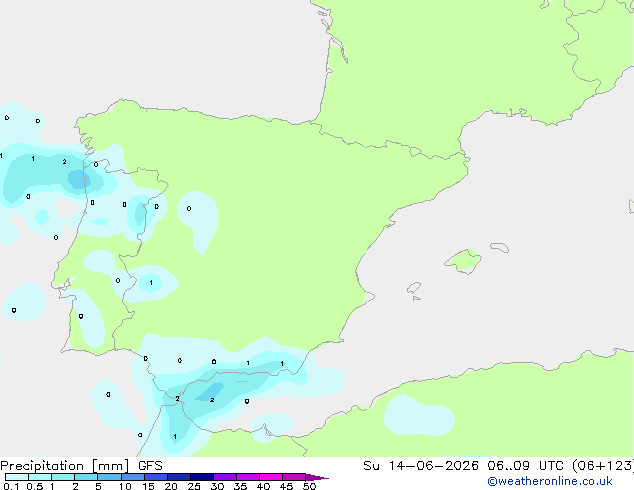Screen dimensions: 634x490
Task: Click the legend scale label '20'
Action: (x=171, y=486)
